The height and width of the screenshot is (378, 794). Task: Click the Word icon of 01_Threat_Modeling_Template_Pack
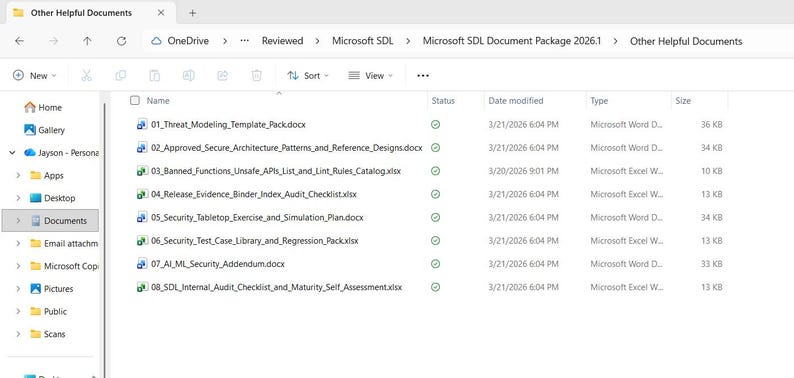point(142,124)
